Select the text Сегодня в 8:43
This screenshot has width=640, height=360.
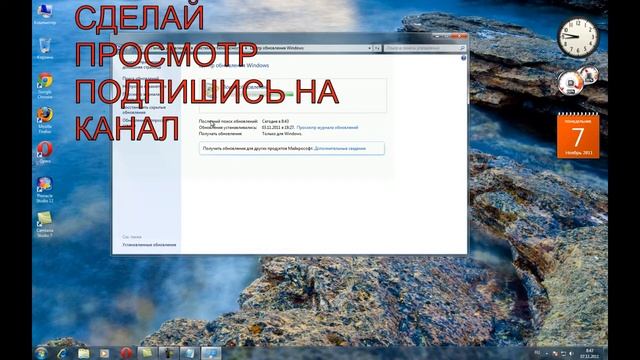coord(276,122)
